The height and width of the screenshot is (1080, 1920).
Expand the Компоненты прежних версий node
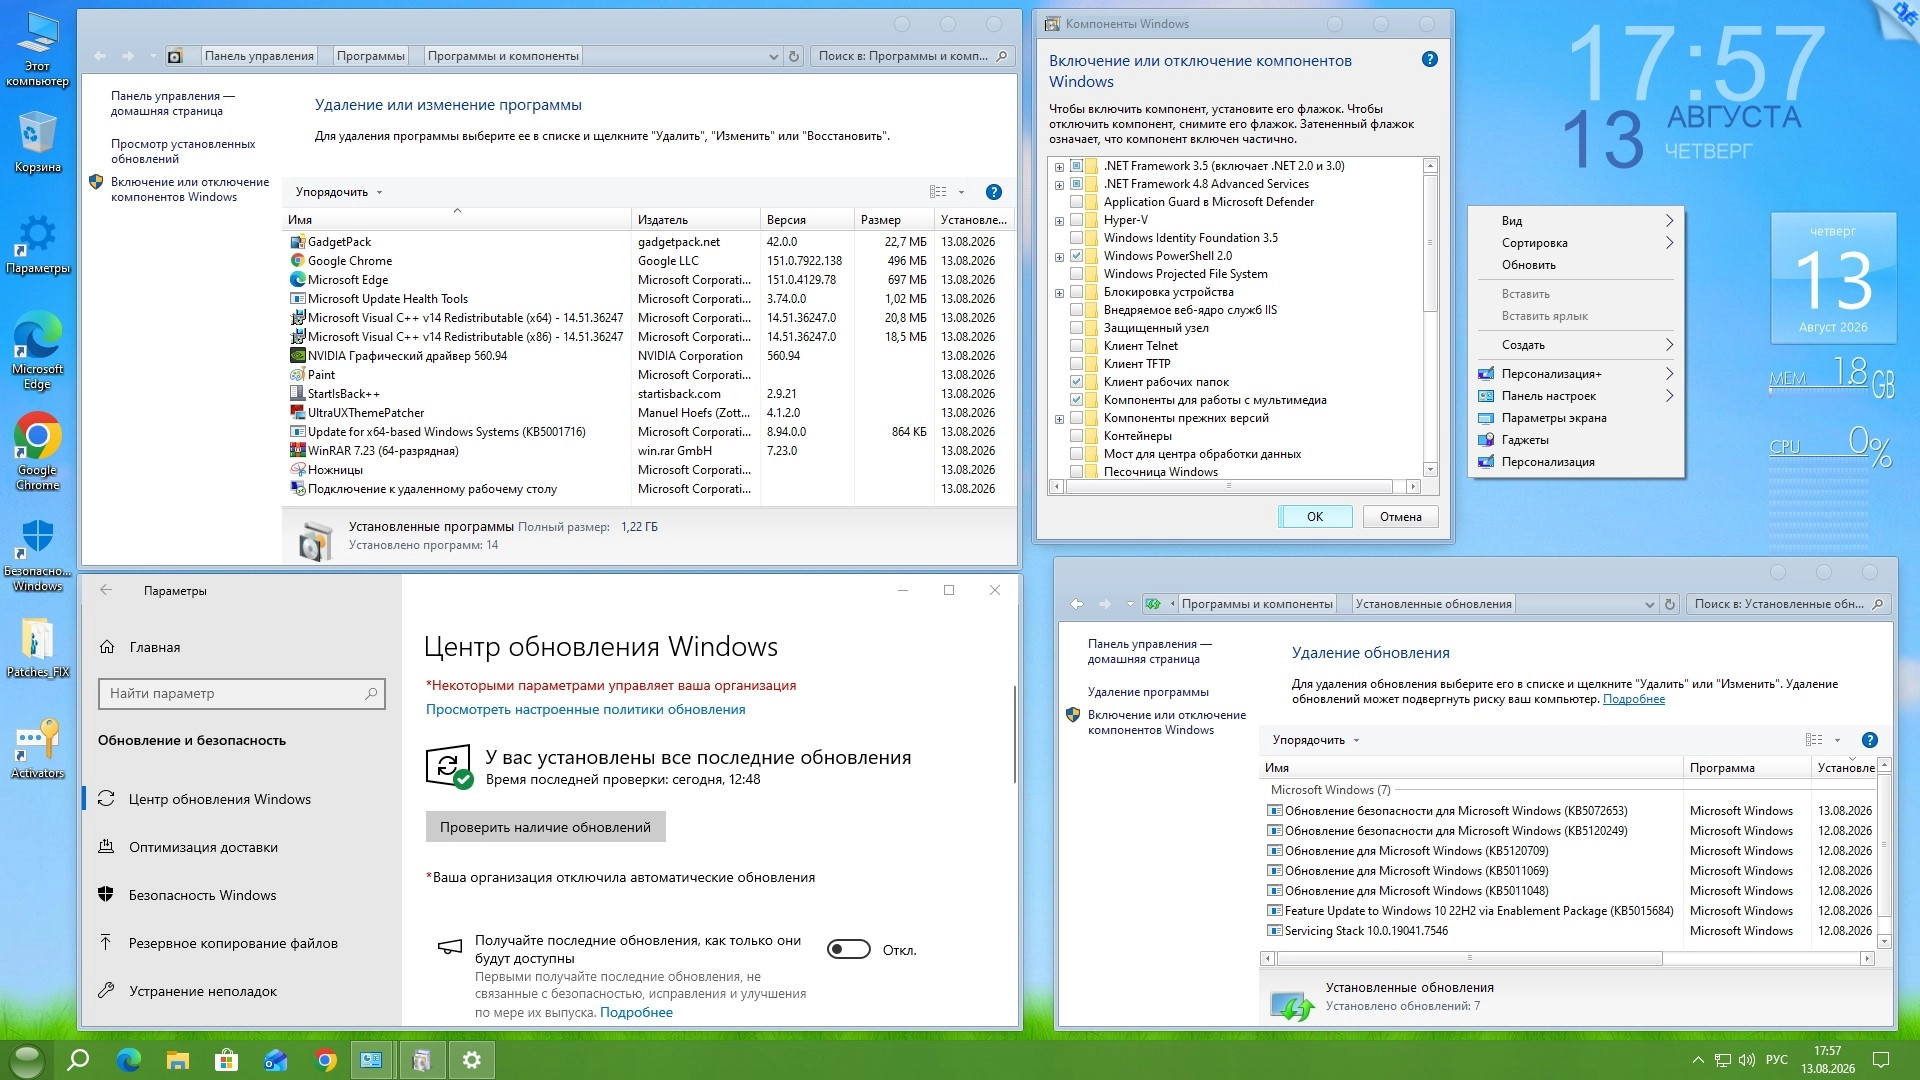(1059, 419)
